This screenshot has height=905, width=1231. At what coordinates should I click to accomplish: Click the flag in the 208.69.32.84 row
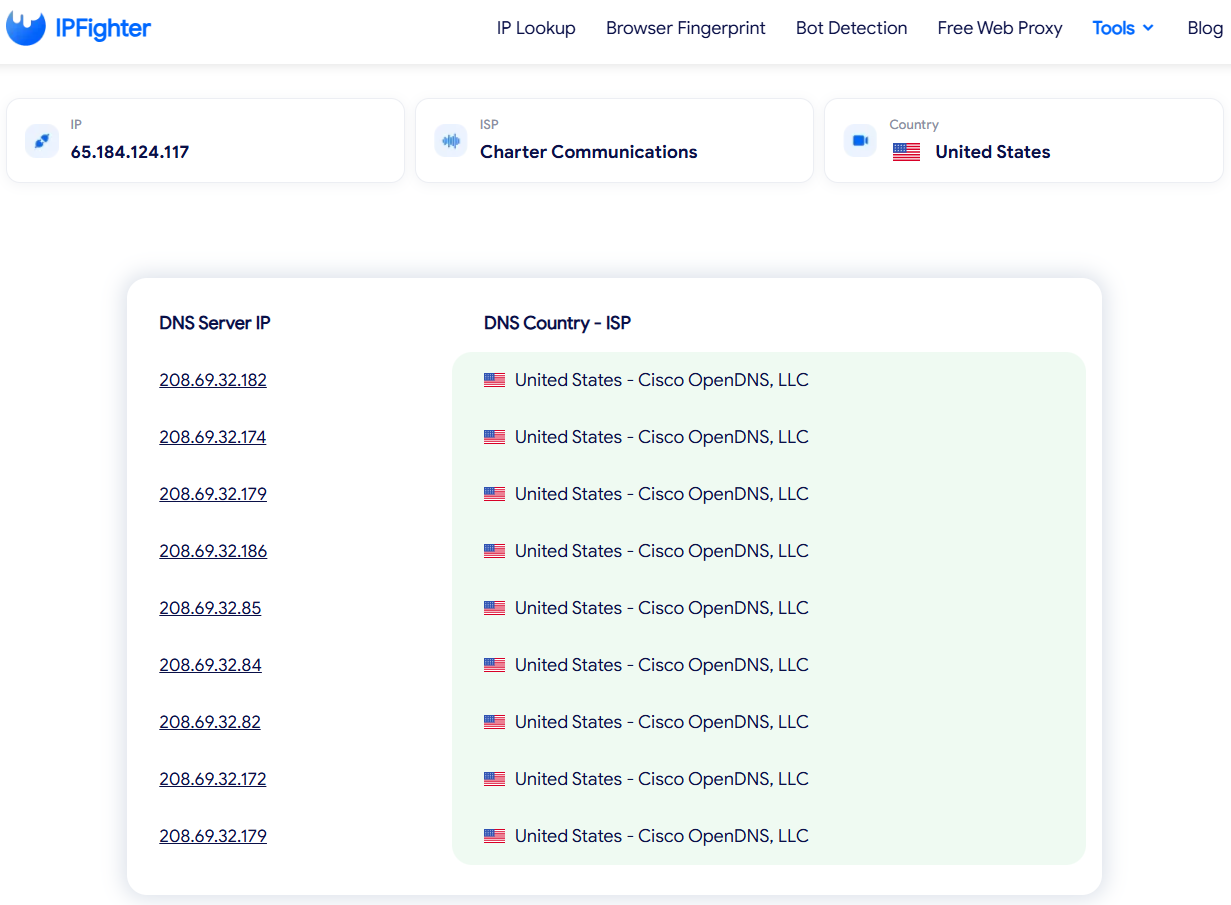(494, 665)
